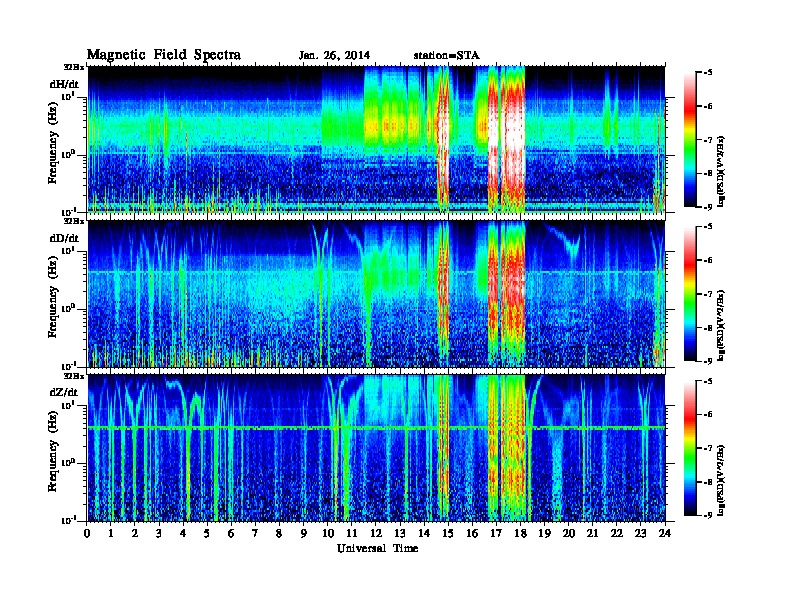
Task: Click the "32Hz" top label of dZ/dt panel
Action: 74,376
